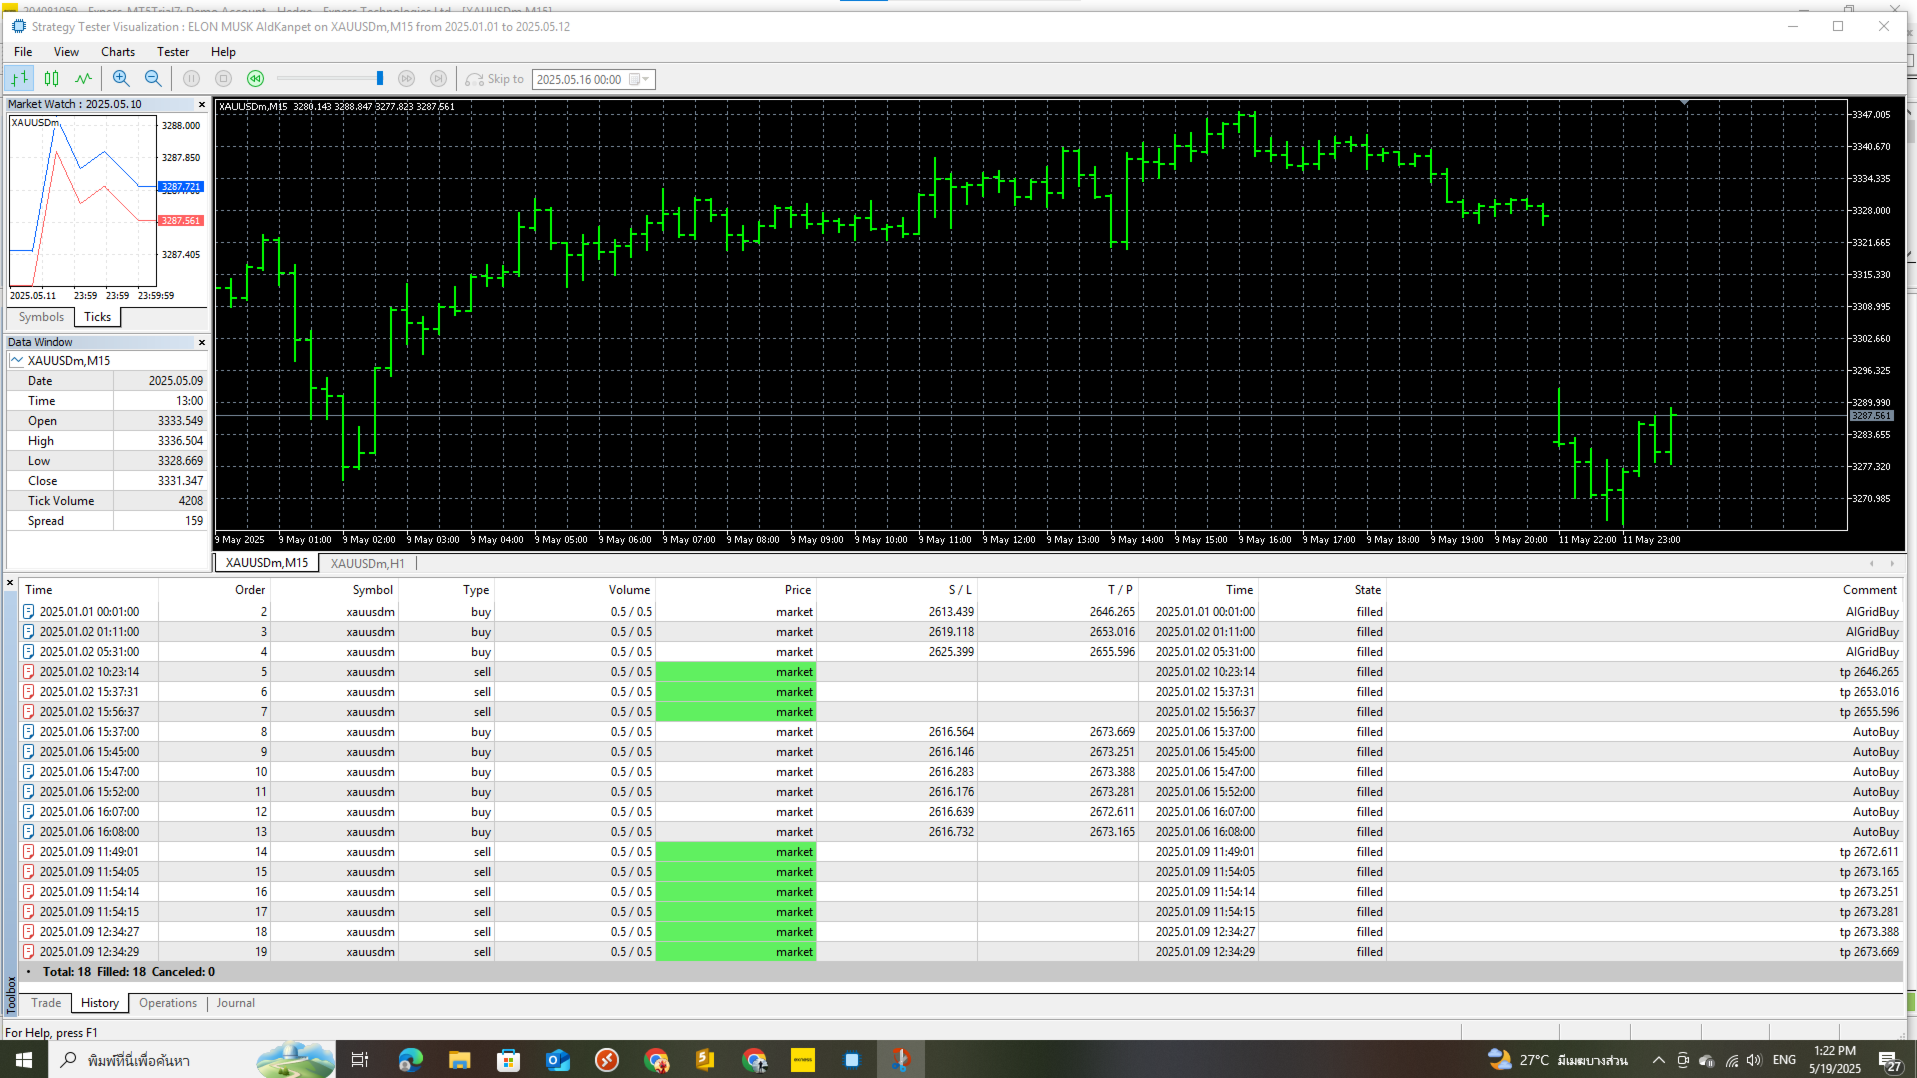Open File Explorer from the taskbar
The image size is (1917, 1078).
point(459,1060)
